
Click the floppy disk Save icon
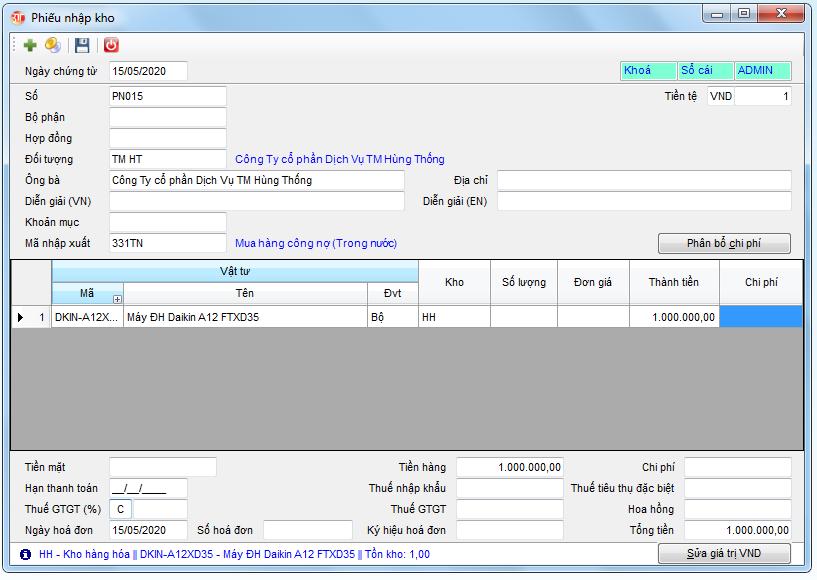coord(82,45)
